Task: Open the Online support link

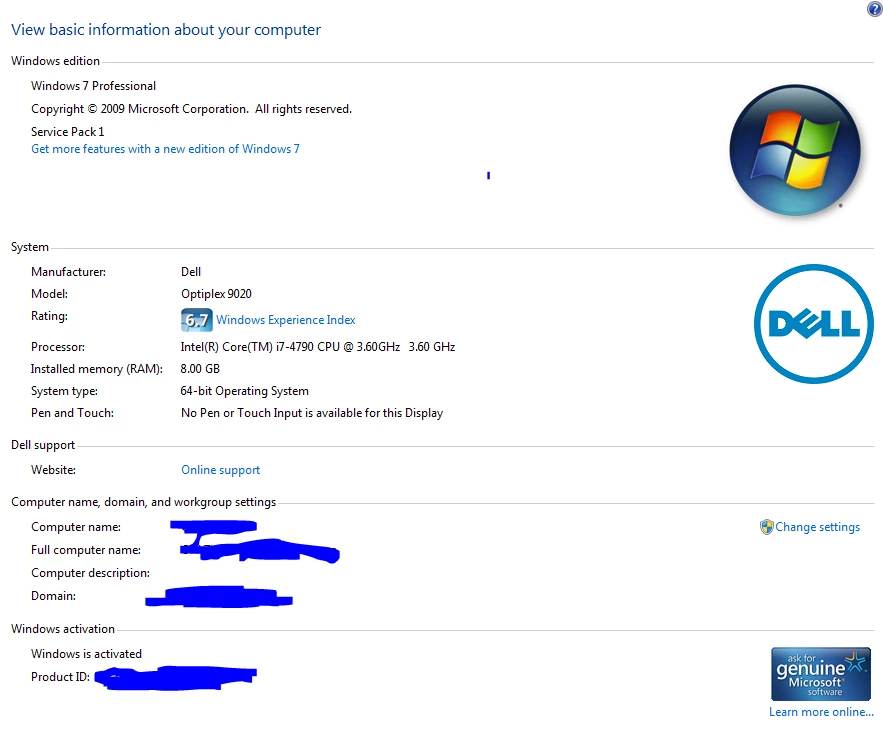Action: click(220, 470)
